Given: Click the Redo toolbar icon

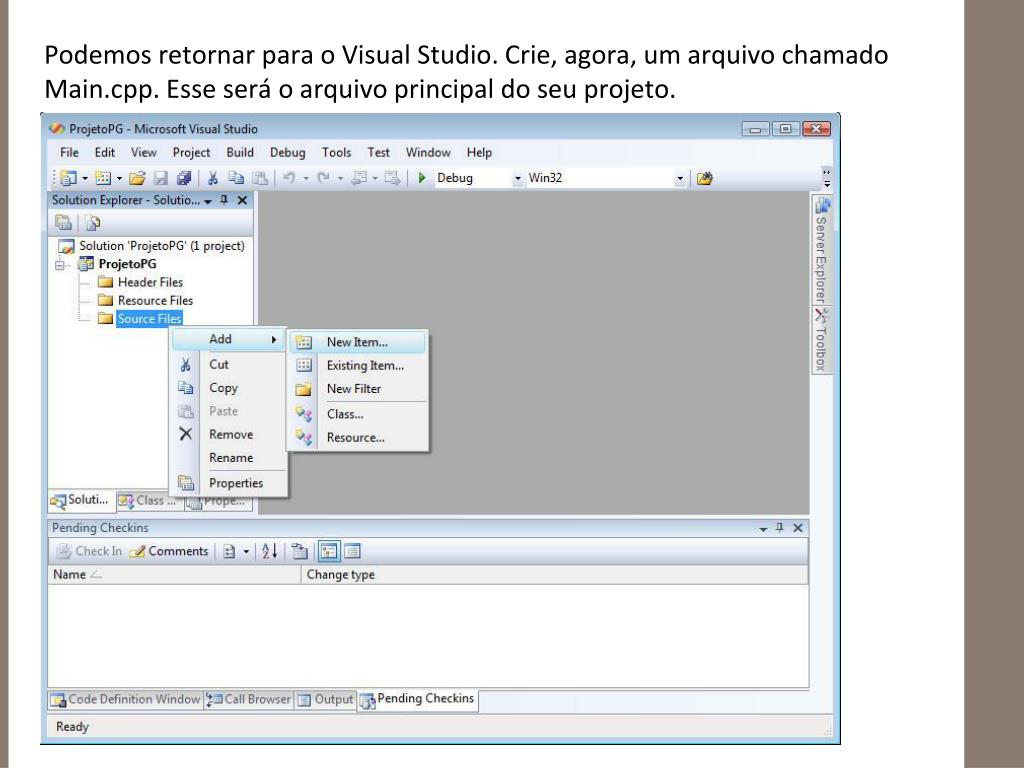Looking at the screenshot, I should coord(323,178).
